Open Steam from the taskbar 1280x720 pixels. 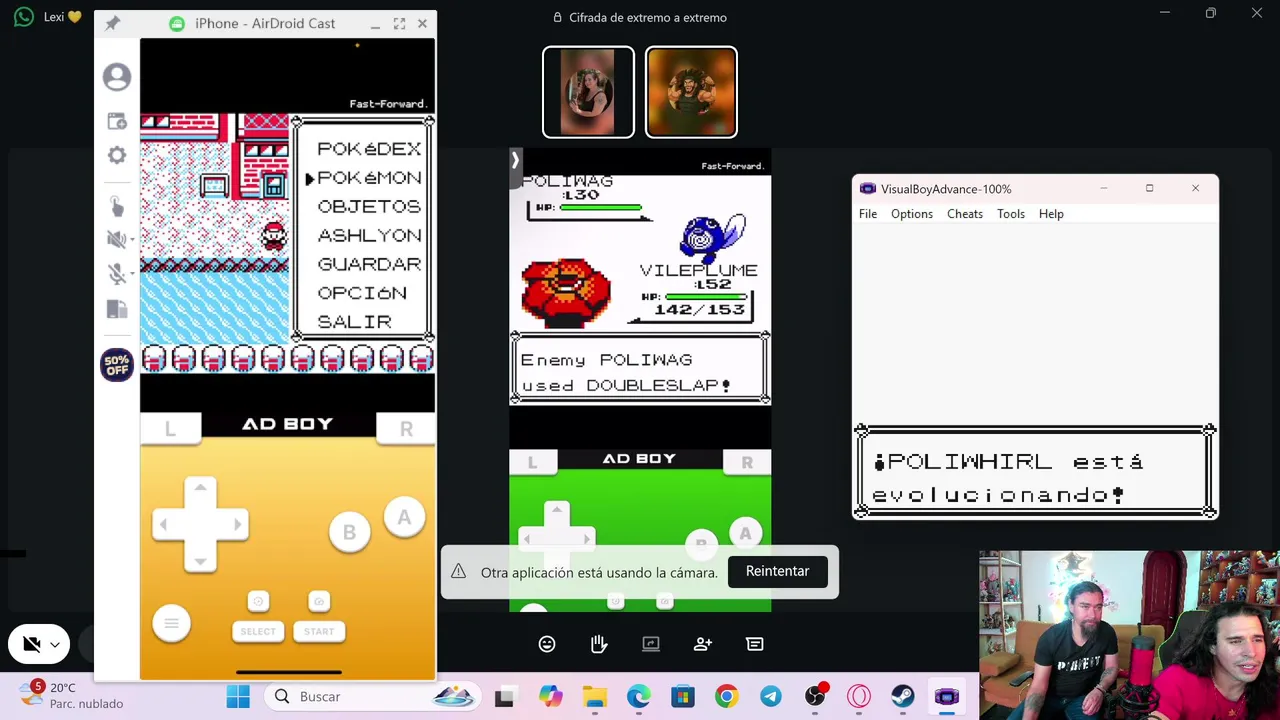click(x=903, y=696)
